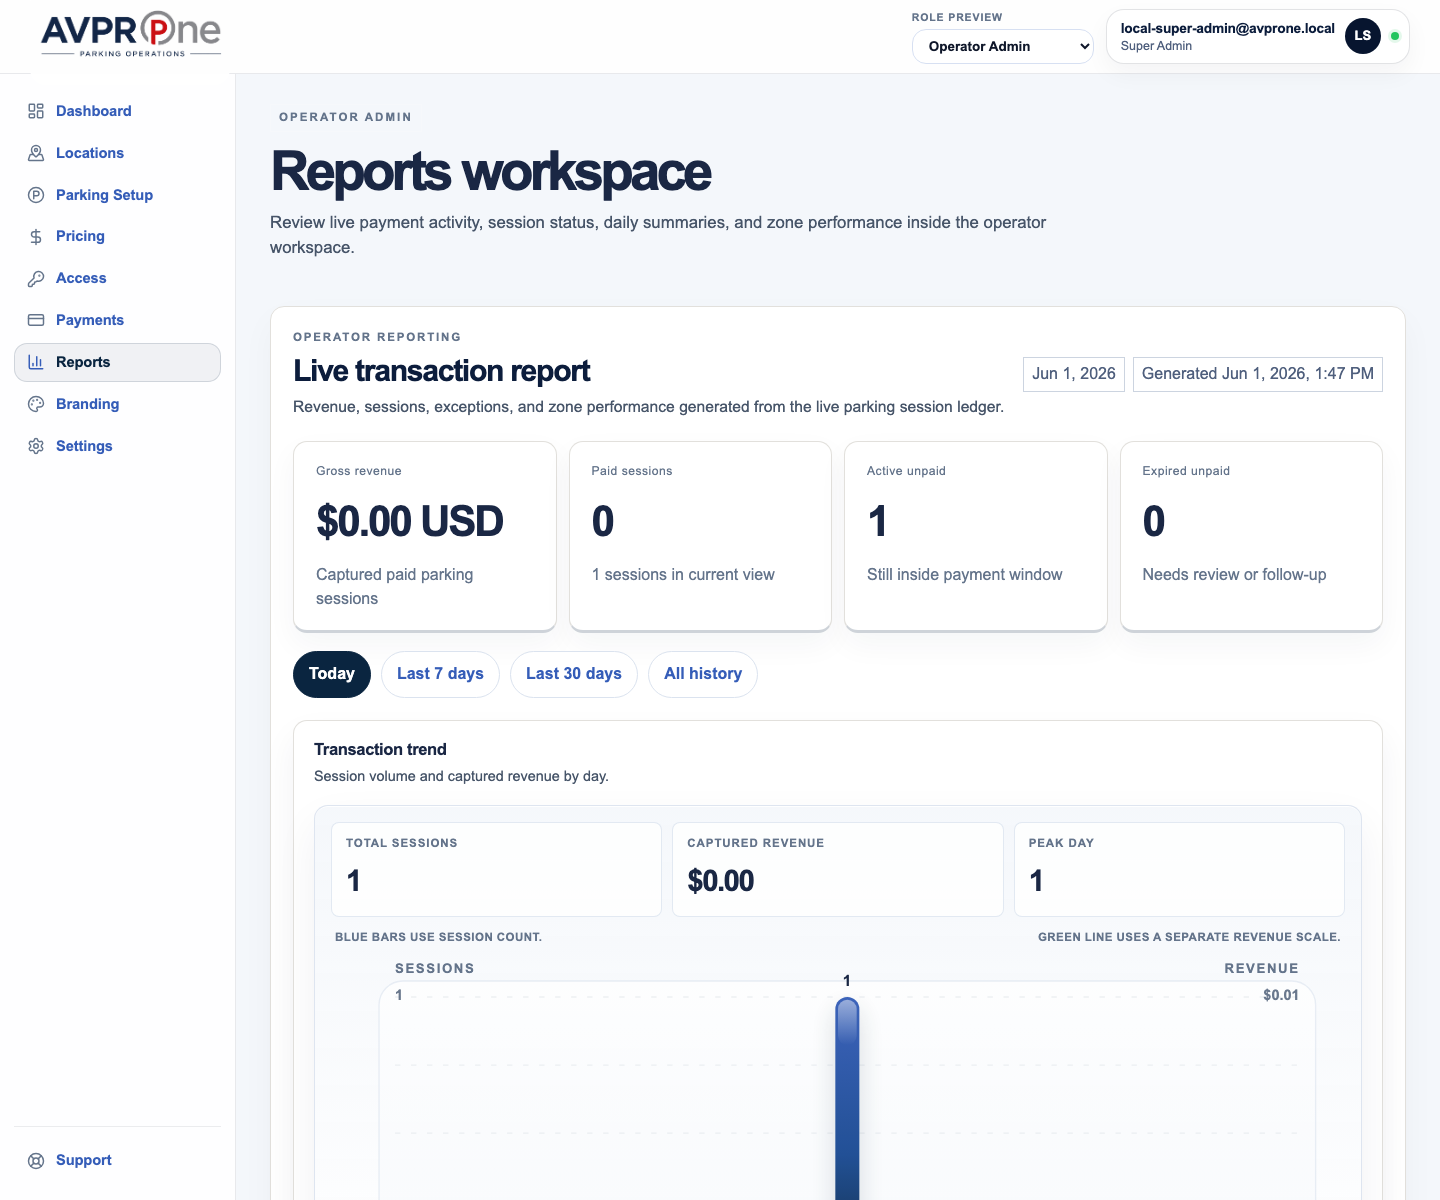Viewport: 1440px width, 1200px height.
Task: Show All history range
Action: 703,674
